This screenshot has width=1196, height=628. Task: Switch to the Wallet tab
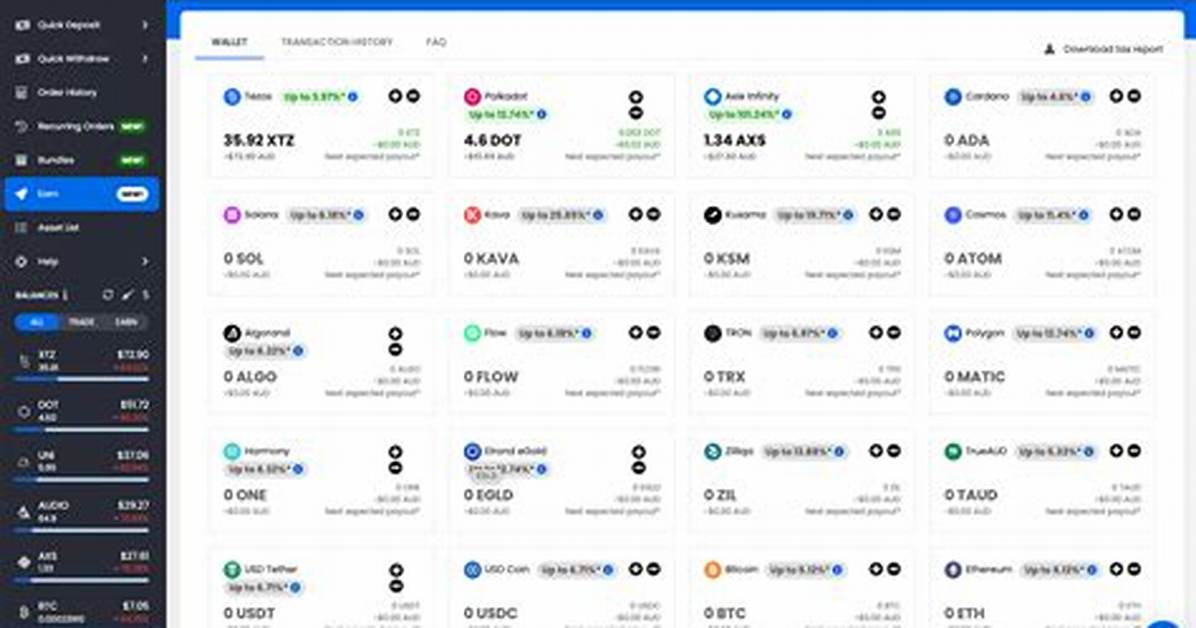coord(229,42)
